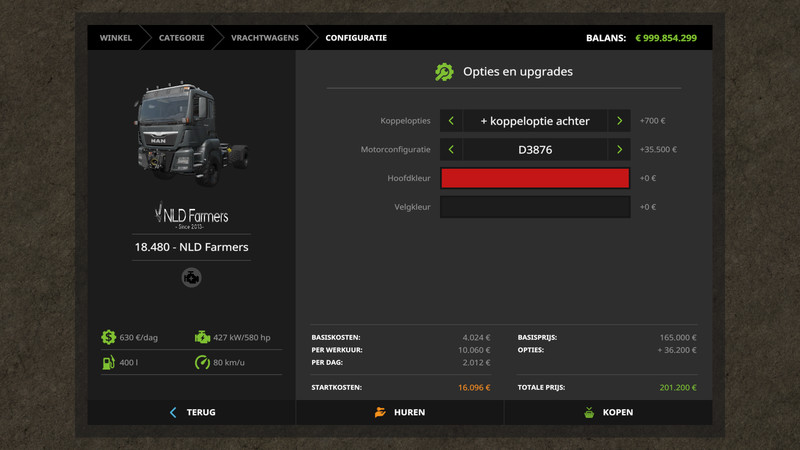Click the engine icon under the vehicle name
800x450 pixels.
(191, 278)
